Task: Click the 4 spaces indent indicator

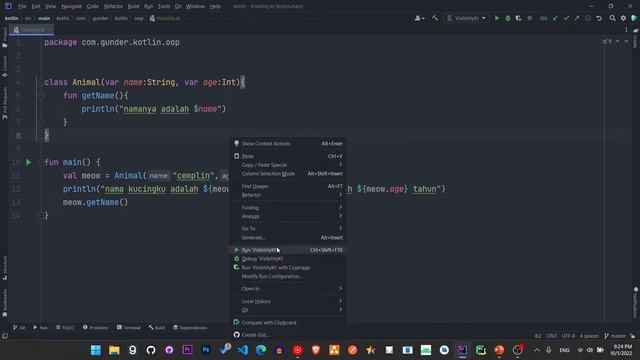Action: (x=589, y=336)
